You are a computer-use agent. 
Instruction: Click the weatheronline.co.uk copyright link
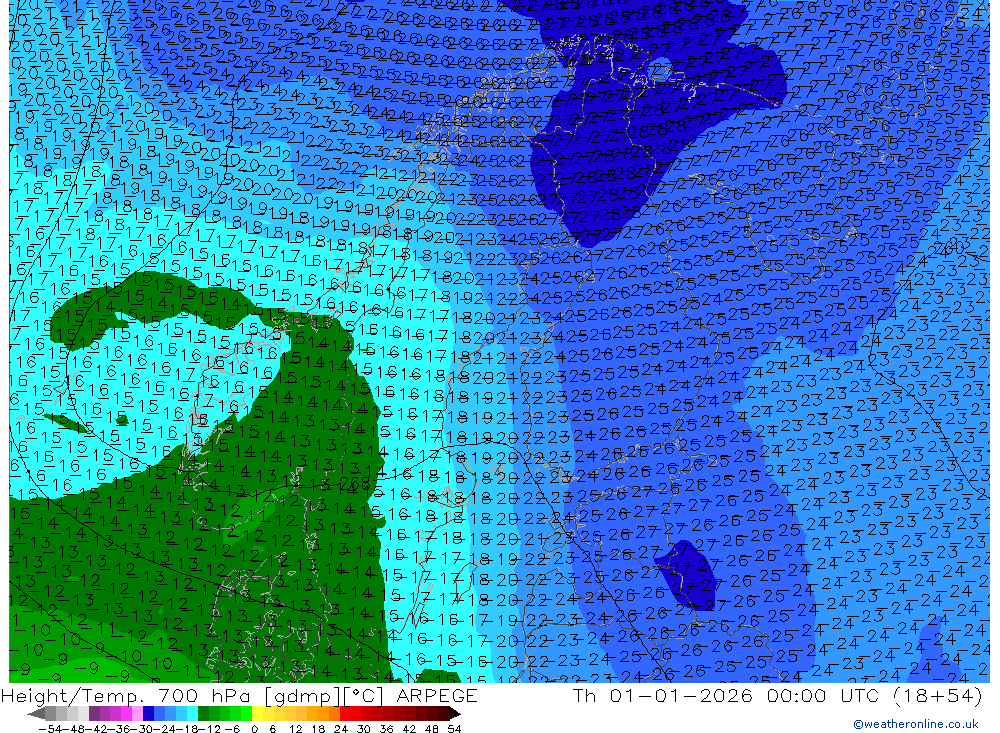pos(915,724)
